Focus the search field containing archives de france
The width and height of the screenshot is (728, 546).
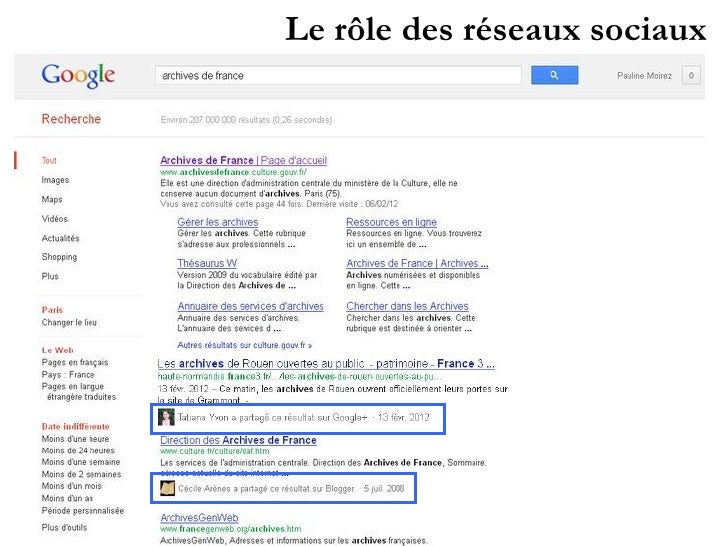pyautogui.click(x=338, y=75)
